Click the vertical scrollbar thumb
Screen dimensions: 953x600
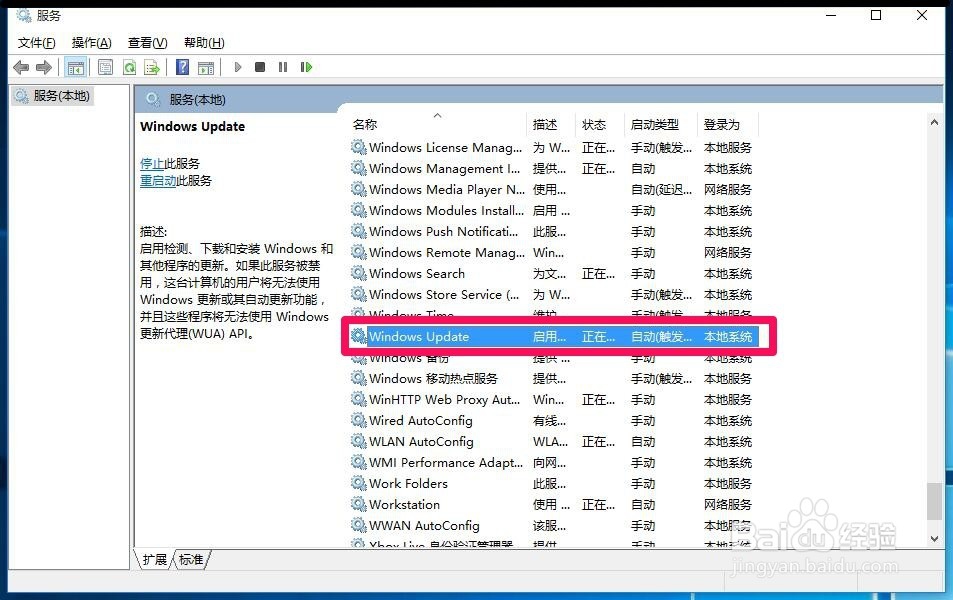934,502
